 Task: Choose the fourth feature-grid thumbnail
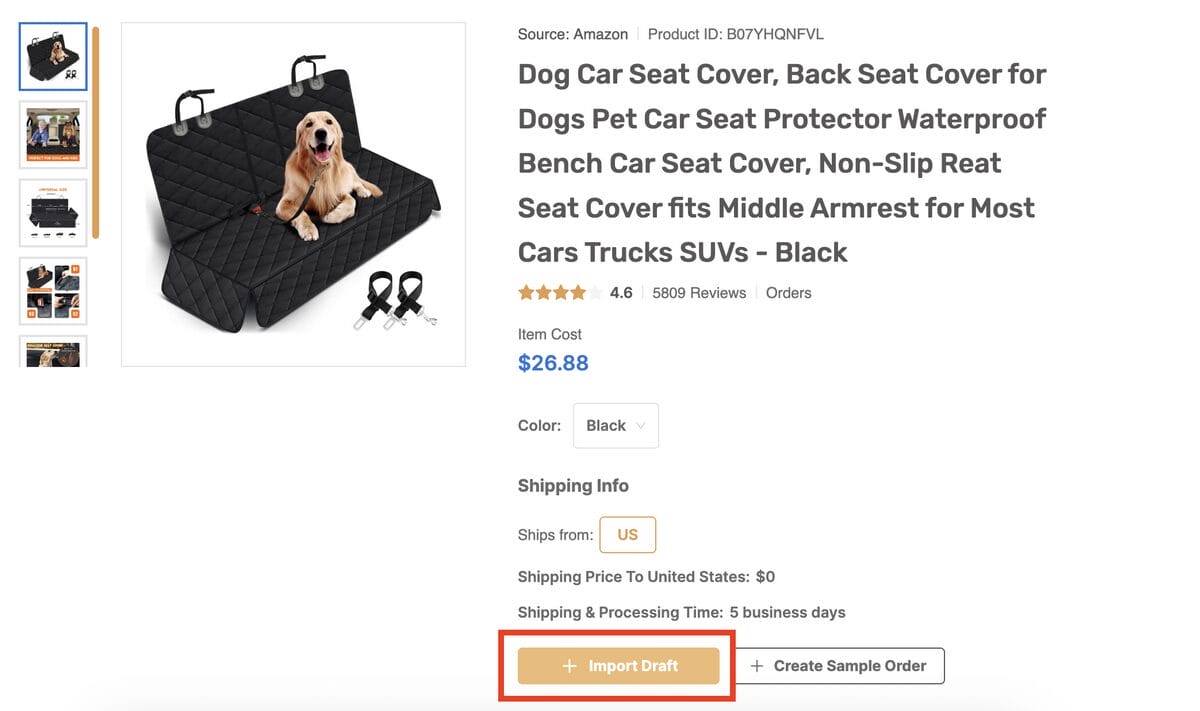tap(53, 291)
